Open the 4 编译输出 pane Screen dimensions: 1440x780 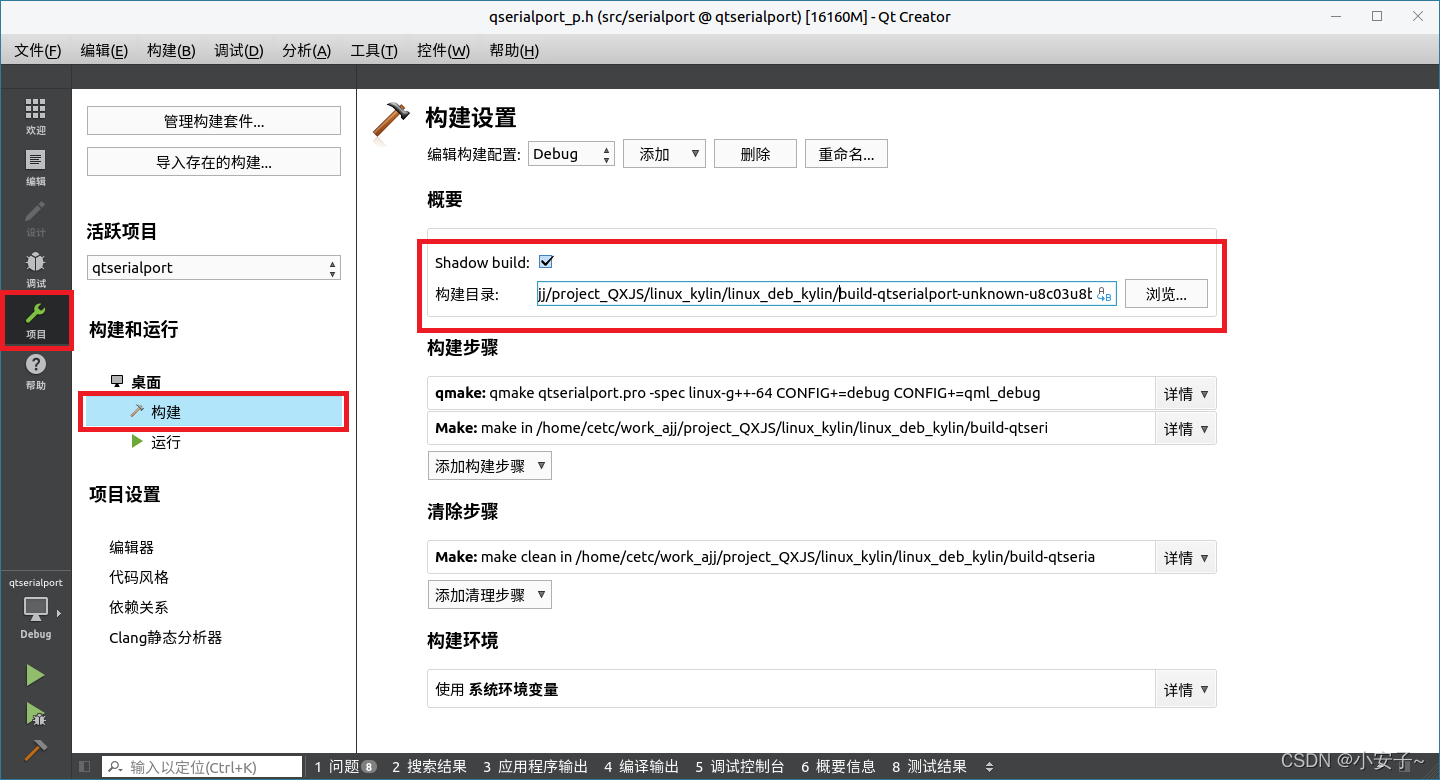641,767
